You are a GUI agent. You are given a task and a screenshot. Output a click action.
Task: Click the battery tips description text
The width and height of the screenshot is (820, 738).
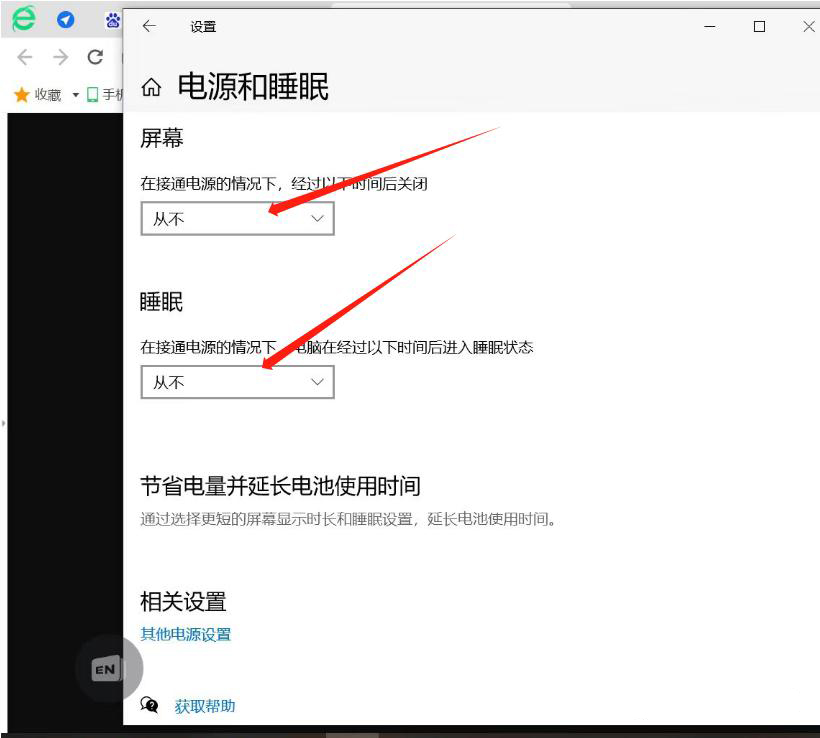[348, 519]
